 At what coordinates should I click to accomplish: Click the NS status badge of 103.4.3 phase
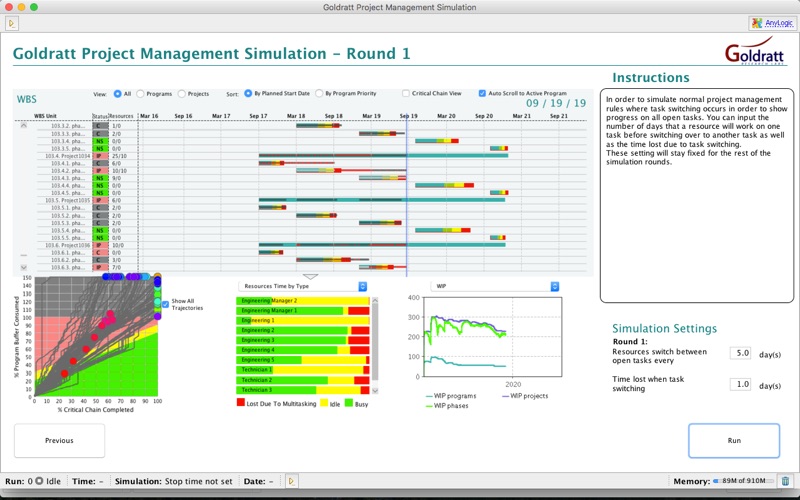(100, 179)
